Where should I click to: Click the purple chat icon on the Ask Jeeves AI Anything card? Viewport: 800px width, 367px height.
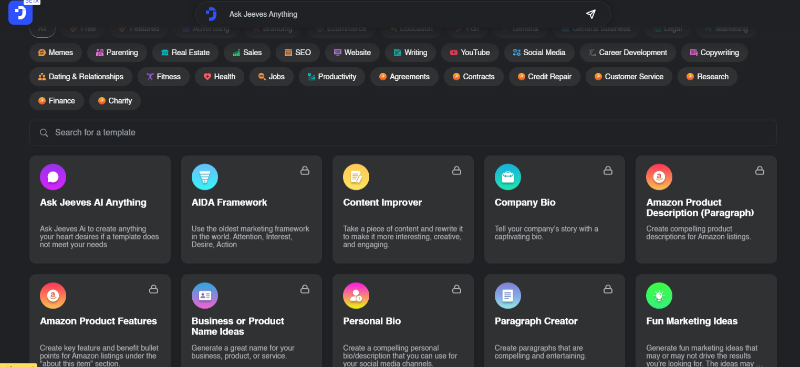click(53, 177)
